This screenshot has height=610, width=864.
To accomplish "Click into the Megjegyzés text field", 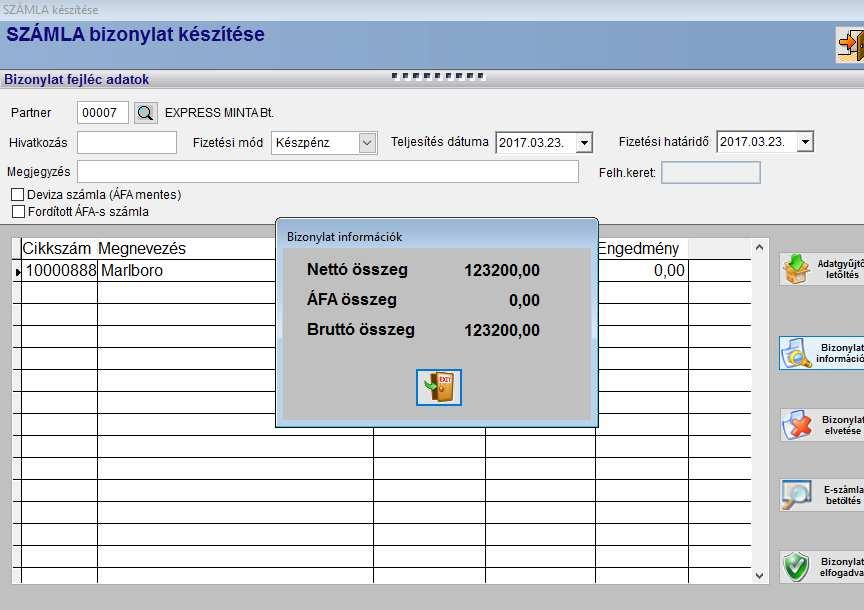I will pyautogui.click(x=328, y=172).
